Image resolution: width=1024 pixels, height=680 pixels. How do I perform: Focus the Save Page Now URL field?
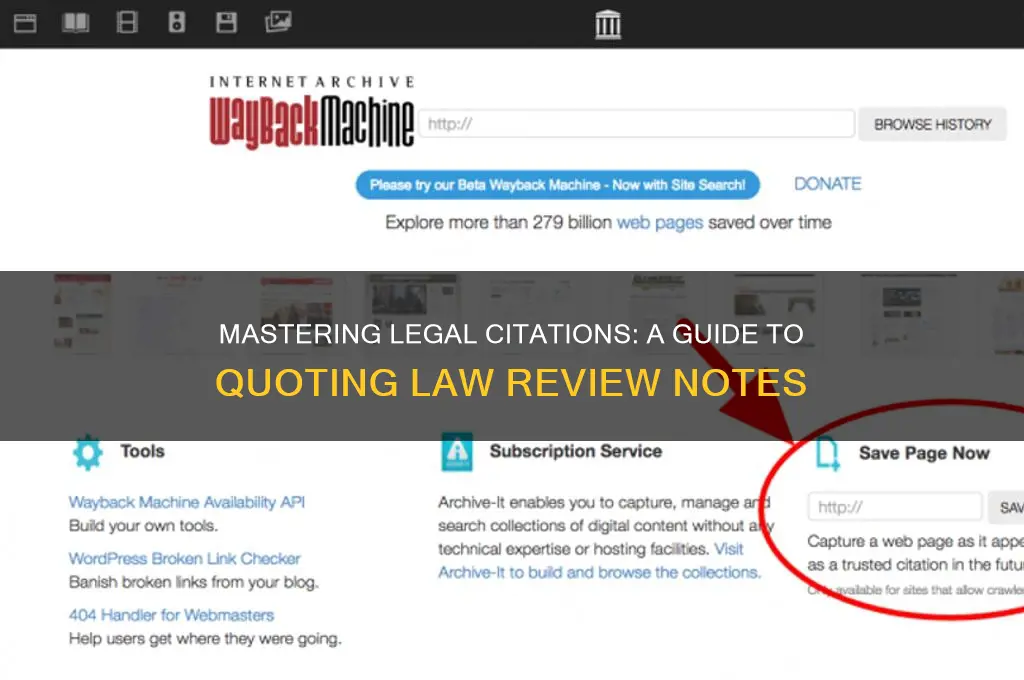(x=895, y=507)
